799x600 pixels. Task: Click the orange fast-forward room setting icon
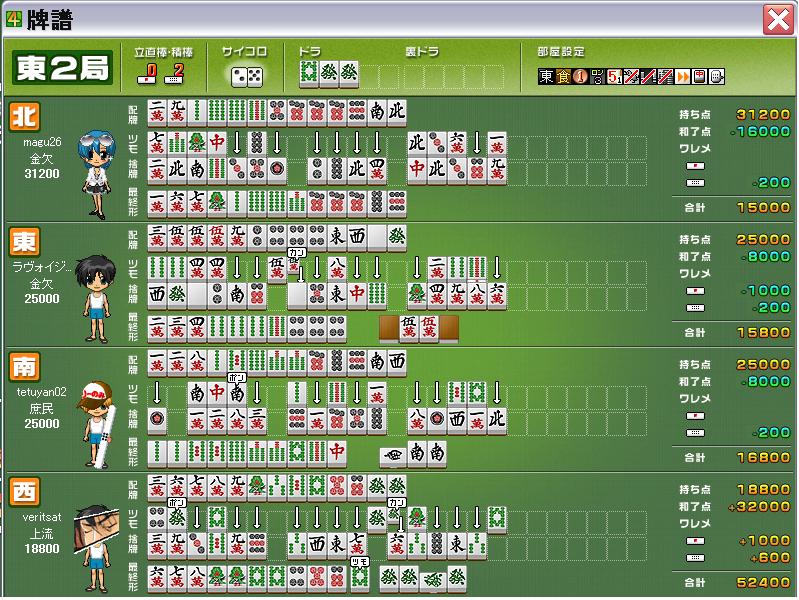pos(683,76)
